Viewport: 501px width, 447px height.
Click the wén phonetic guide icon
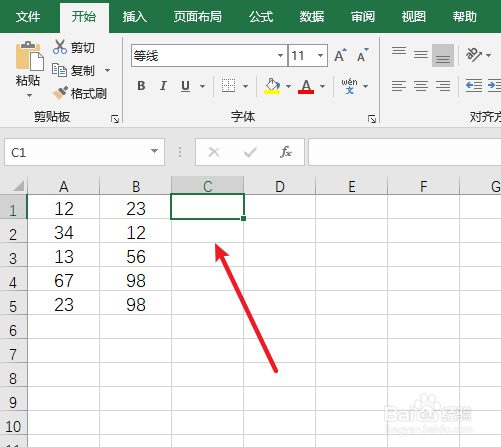349,86
